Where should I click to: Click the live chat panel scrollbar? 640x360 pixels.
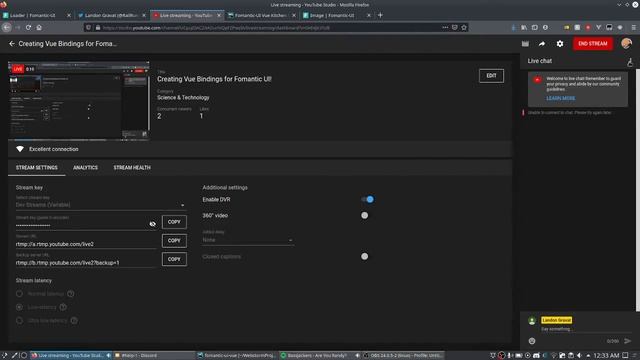[x=638, y=190]
